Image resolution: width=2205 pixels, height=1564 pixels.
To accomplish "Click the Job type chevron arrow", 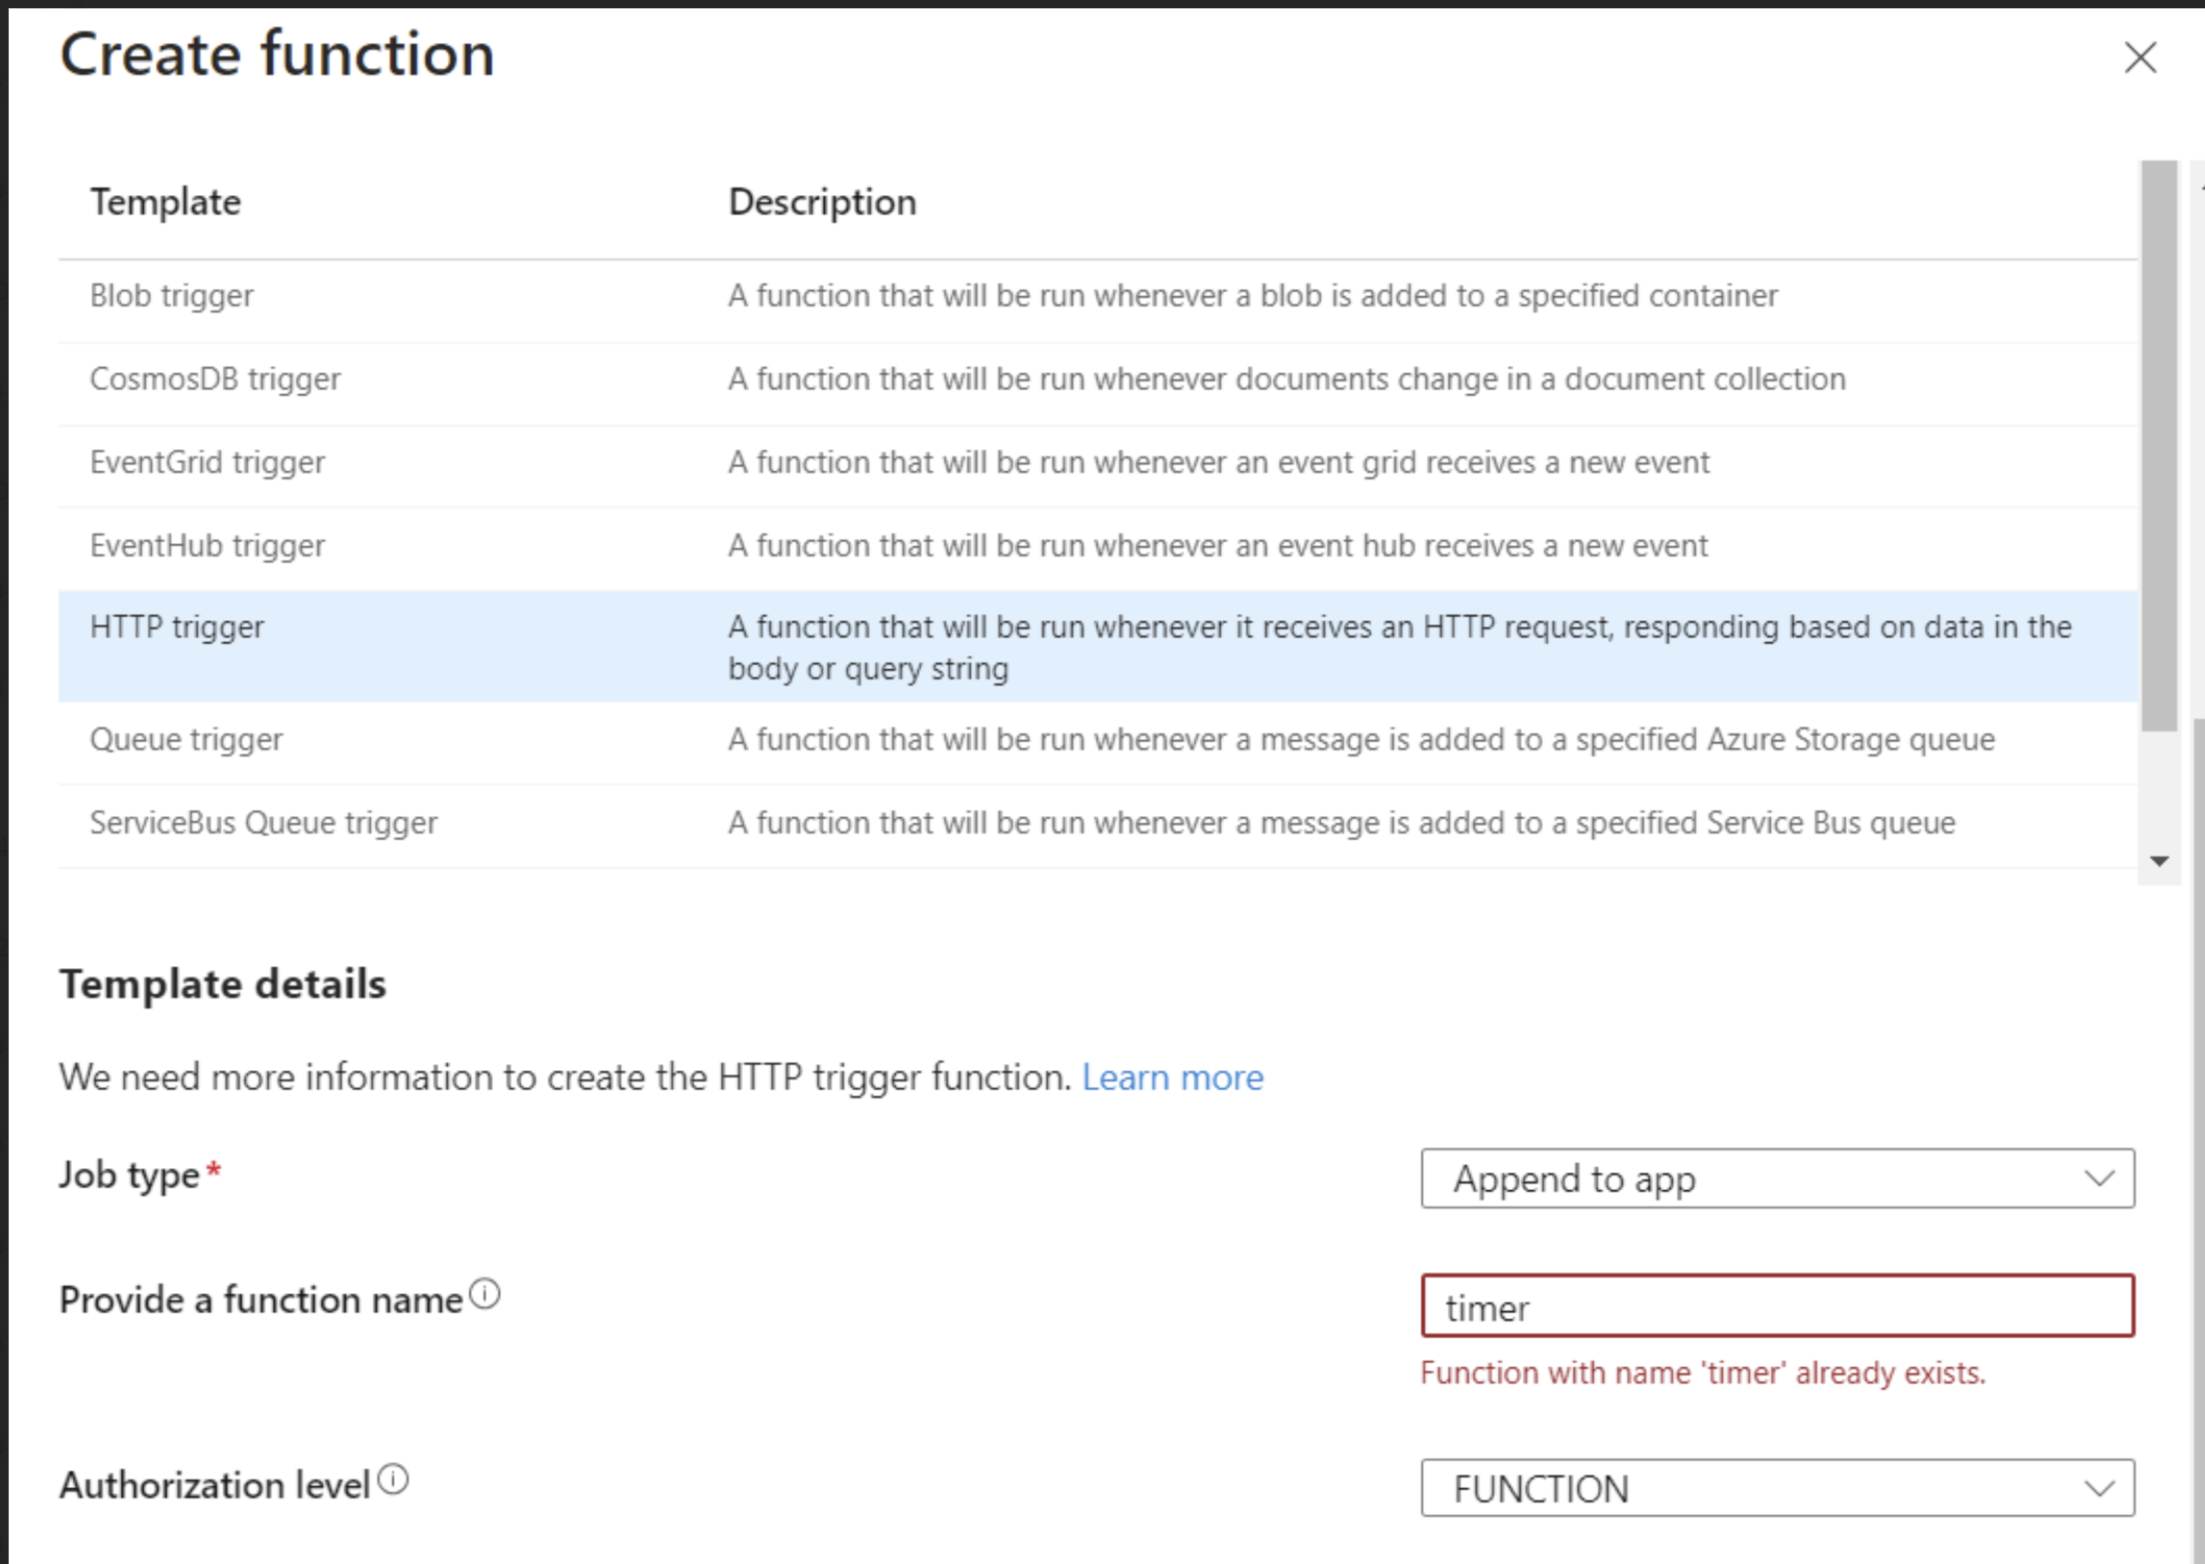I will tap(2099, 1179).
